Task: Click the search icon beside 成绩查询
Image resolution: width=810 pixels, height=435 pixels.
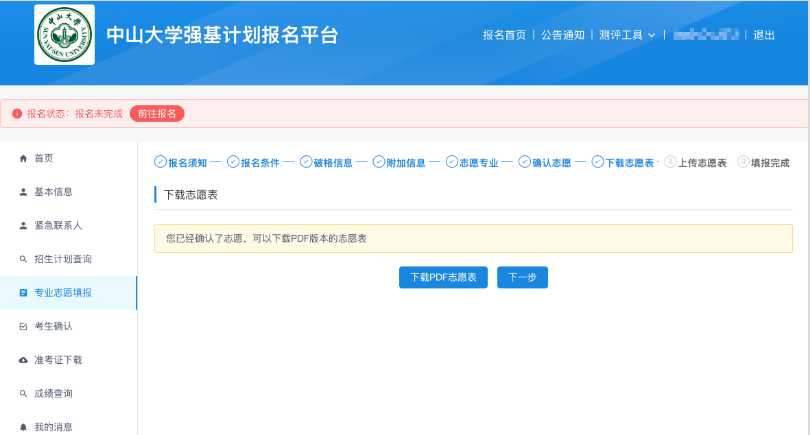Action: coord(24,394)
